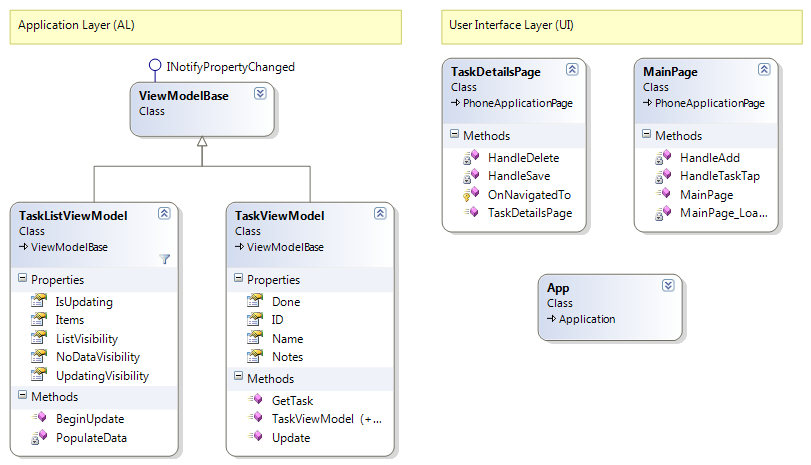Select the User Interface Layer (UI) comment header
811x465 pixels.
pos(620,25)
